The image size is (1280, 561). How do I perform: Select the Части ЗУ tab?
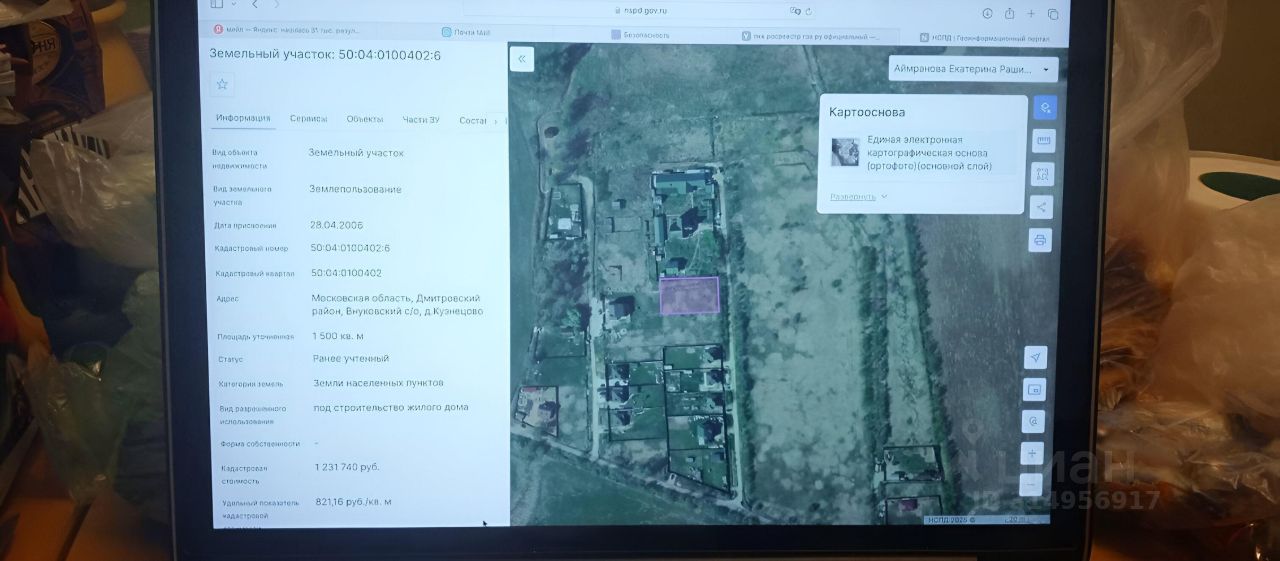tap(421, 120)
